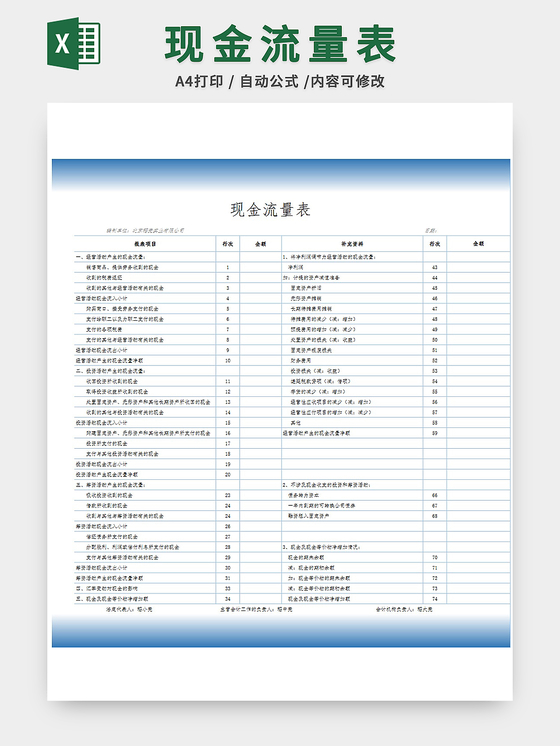Click the row number 34 cell
The image size is (560, 746).
pyautogui.click(x=227, y=599)
